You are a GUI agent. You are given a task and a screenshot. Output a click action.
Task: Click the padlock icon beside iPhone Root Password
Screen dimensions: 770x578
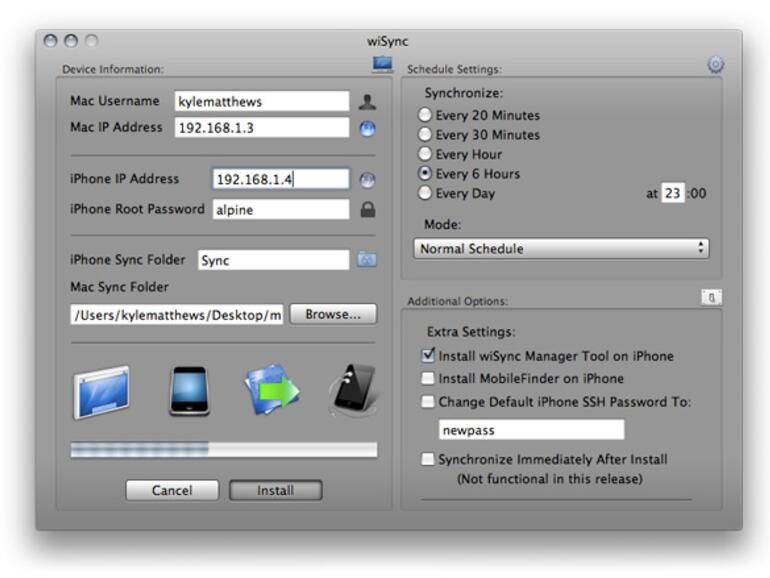coord(367,210)
